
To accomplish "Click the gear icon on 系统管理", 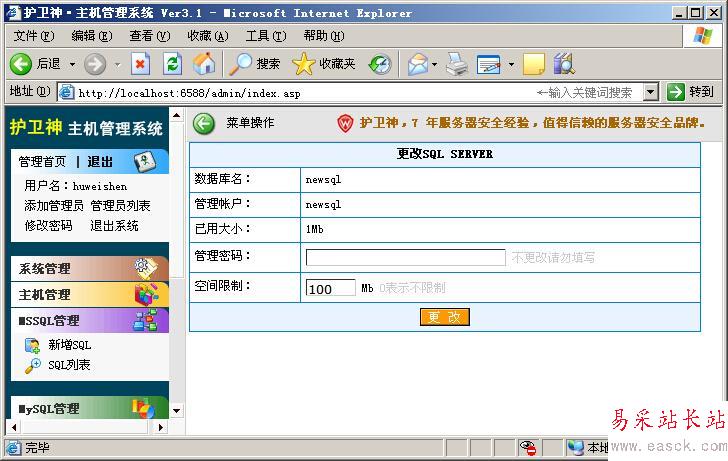I will pyautogui.click(x=146, y=268).
